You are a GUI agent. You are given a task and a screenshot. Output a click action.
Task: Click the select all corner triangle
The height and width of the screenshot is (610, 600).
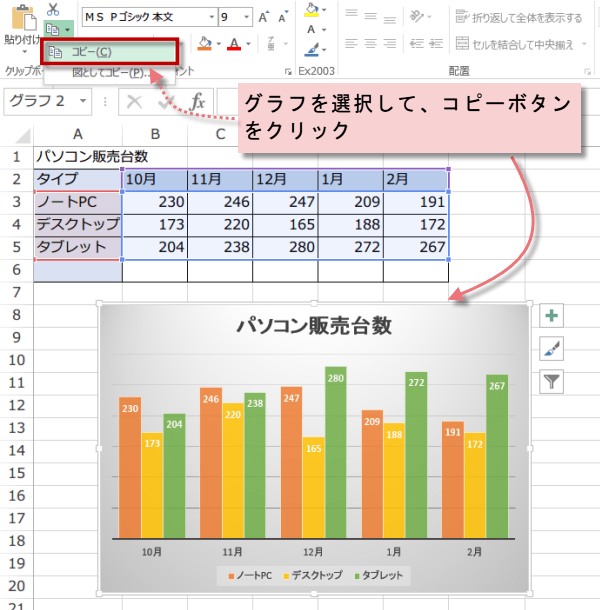click(x=23, y=136)
